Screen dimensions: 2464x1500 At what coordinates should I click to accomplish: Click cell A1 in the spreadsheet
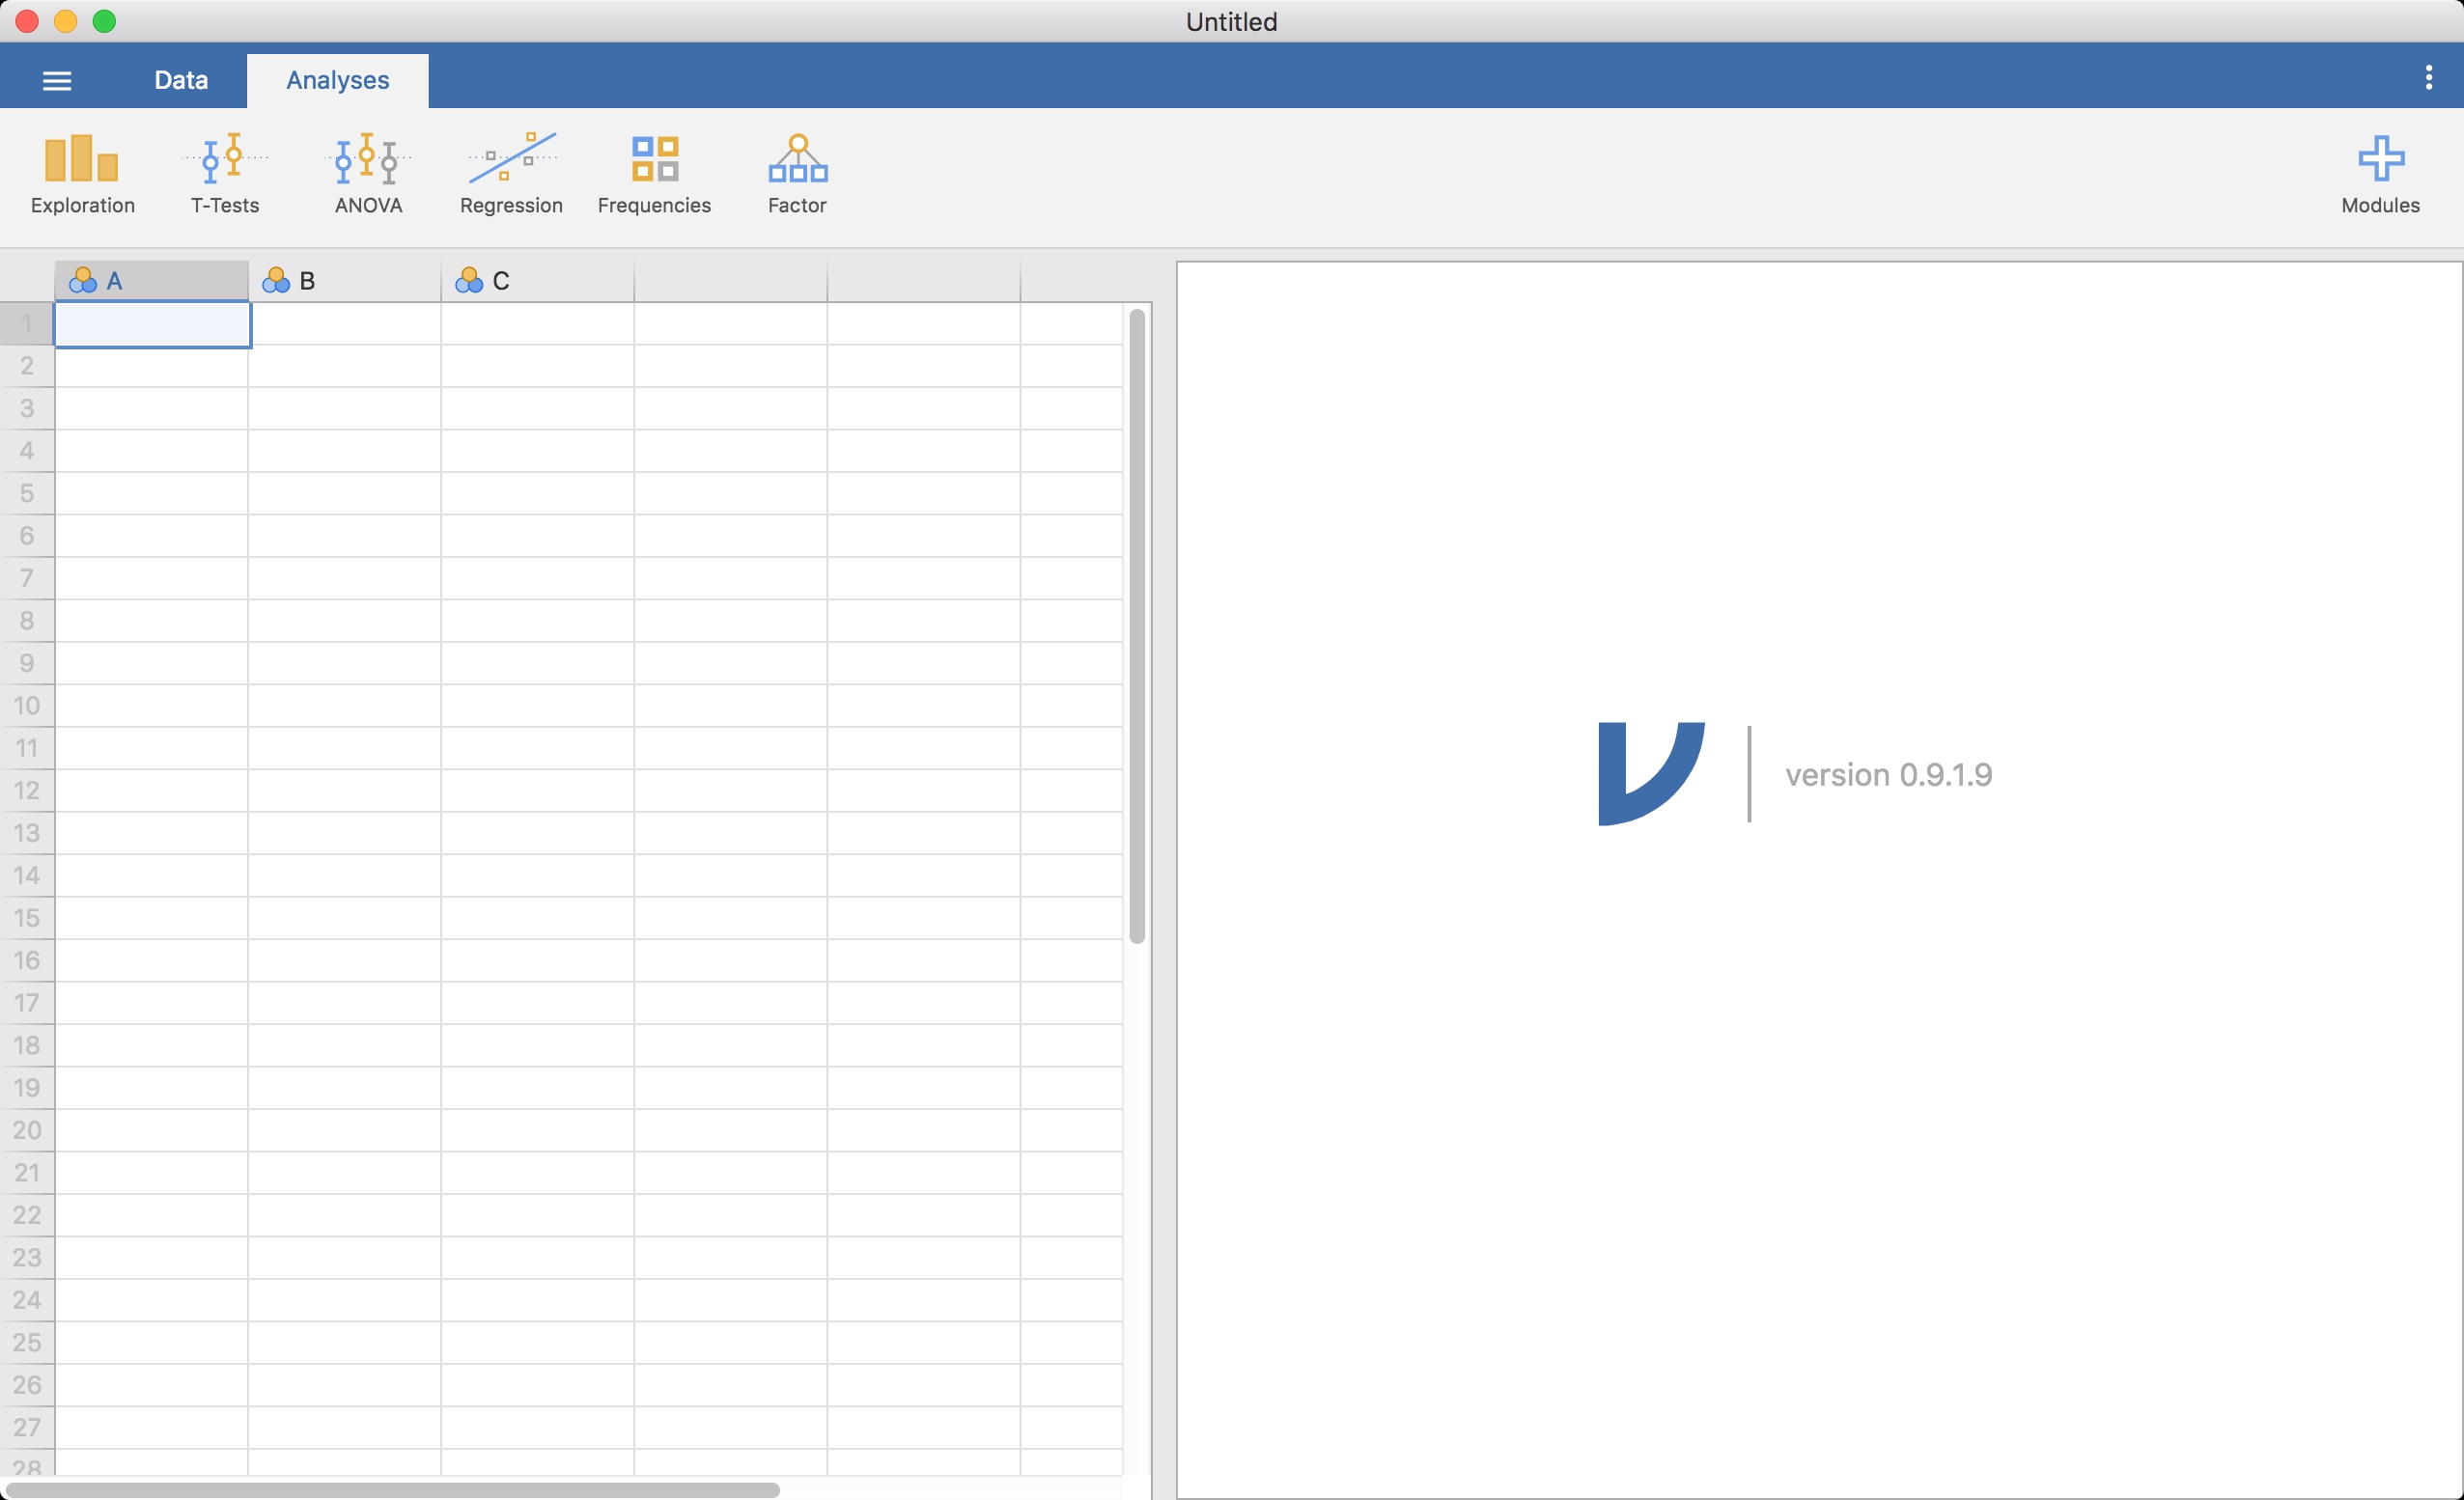tap(152, 324)
